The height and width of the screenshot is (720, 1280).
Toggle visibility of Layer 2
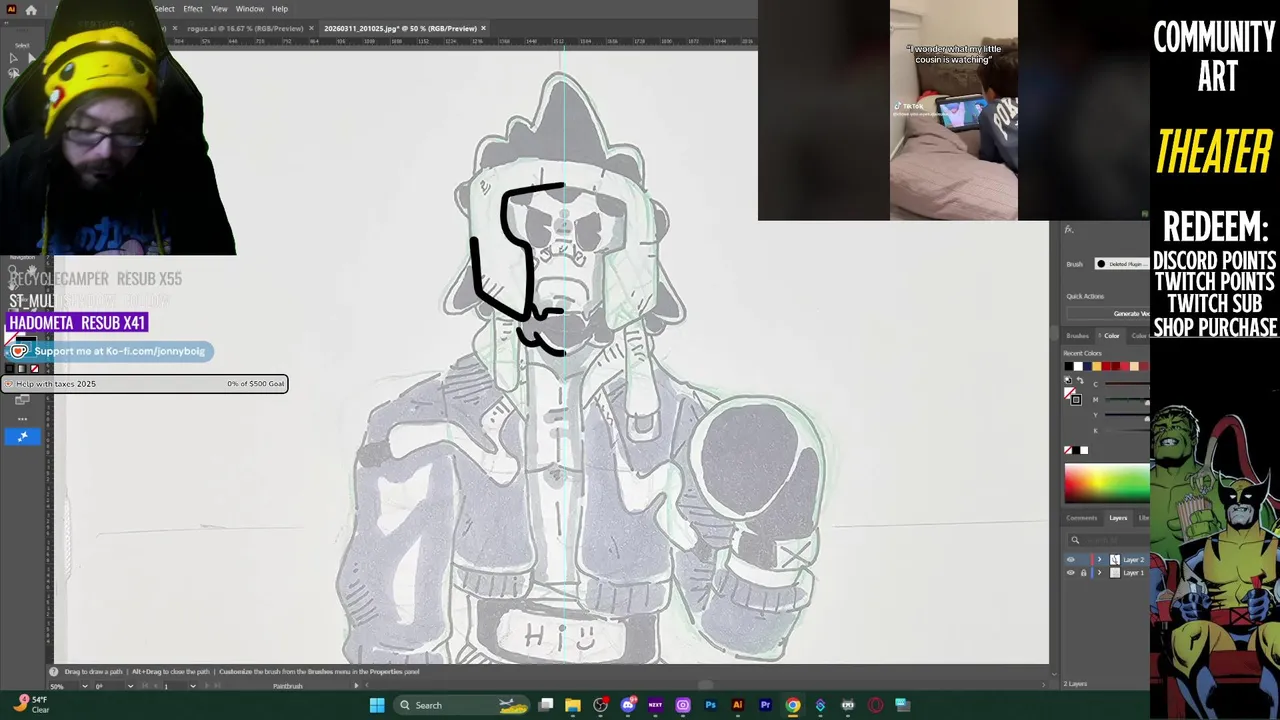point(1071,560)
